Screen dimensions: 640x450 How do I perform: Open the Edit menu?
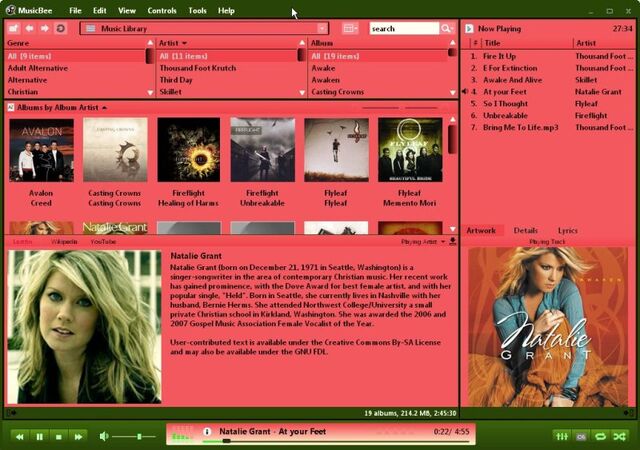click(x=99, y=11)
